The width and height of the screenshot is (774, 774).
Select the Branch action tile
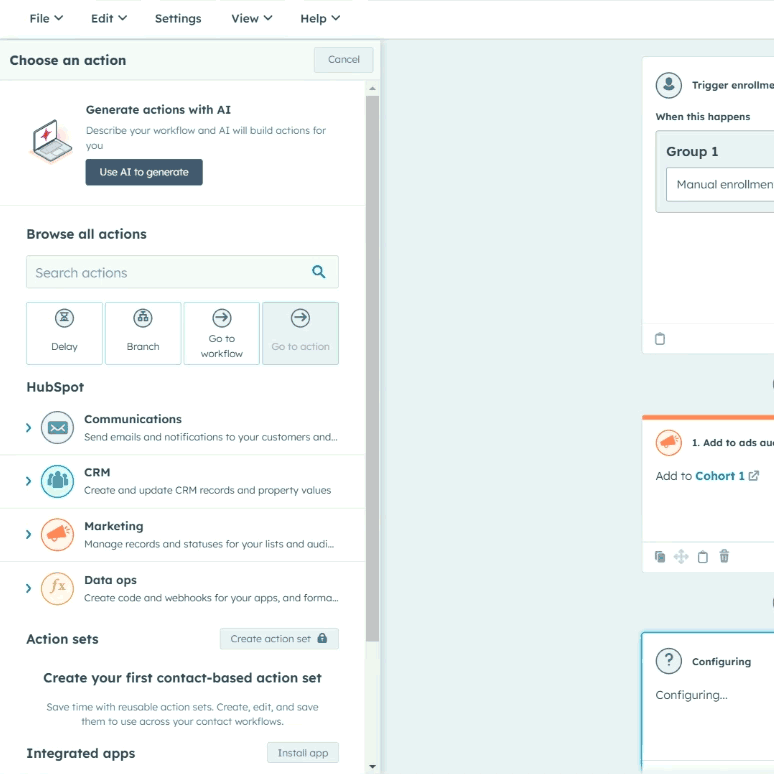(143, 333)
